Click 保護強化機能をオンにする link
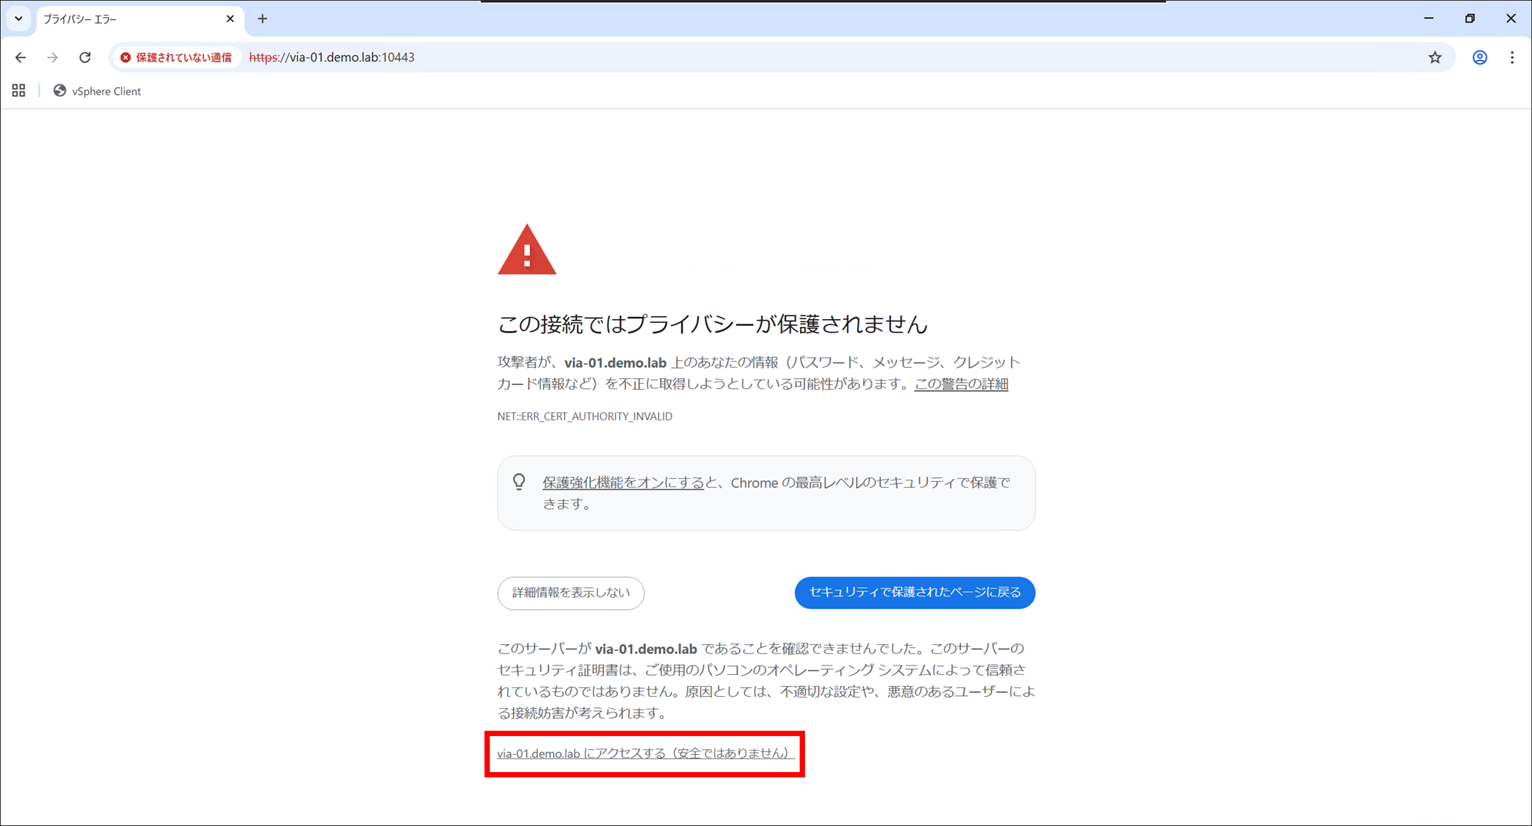This screenshot has width=1532, height=826. point(621,481)
